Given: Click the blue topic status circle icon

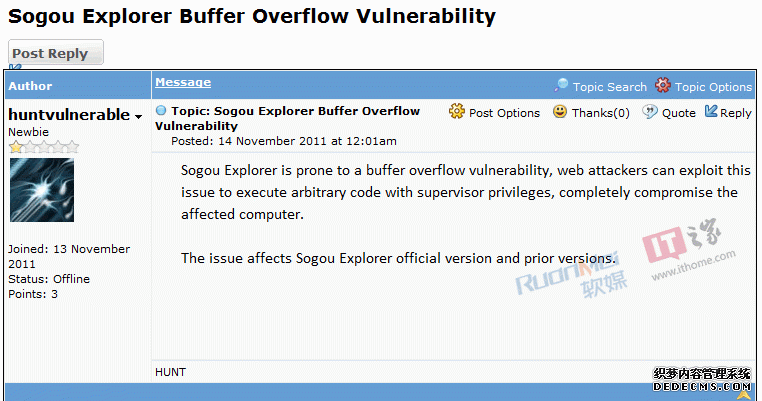Looking at the screenshot, I should (161, 111).
